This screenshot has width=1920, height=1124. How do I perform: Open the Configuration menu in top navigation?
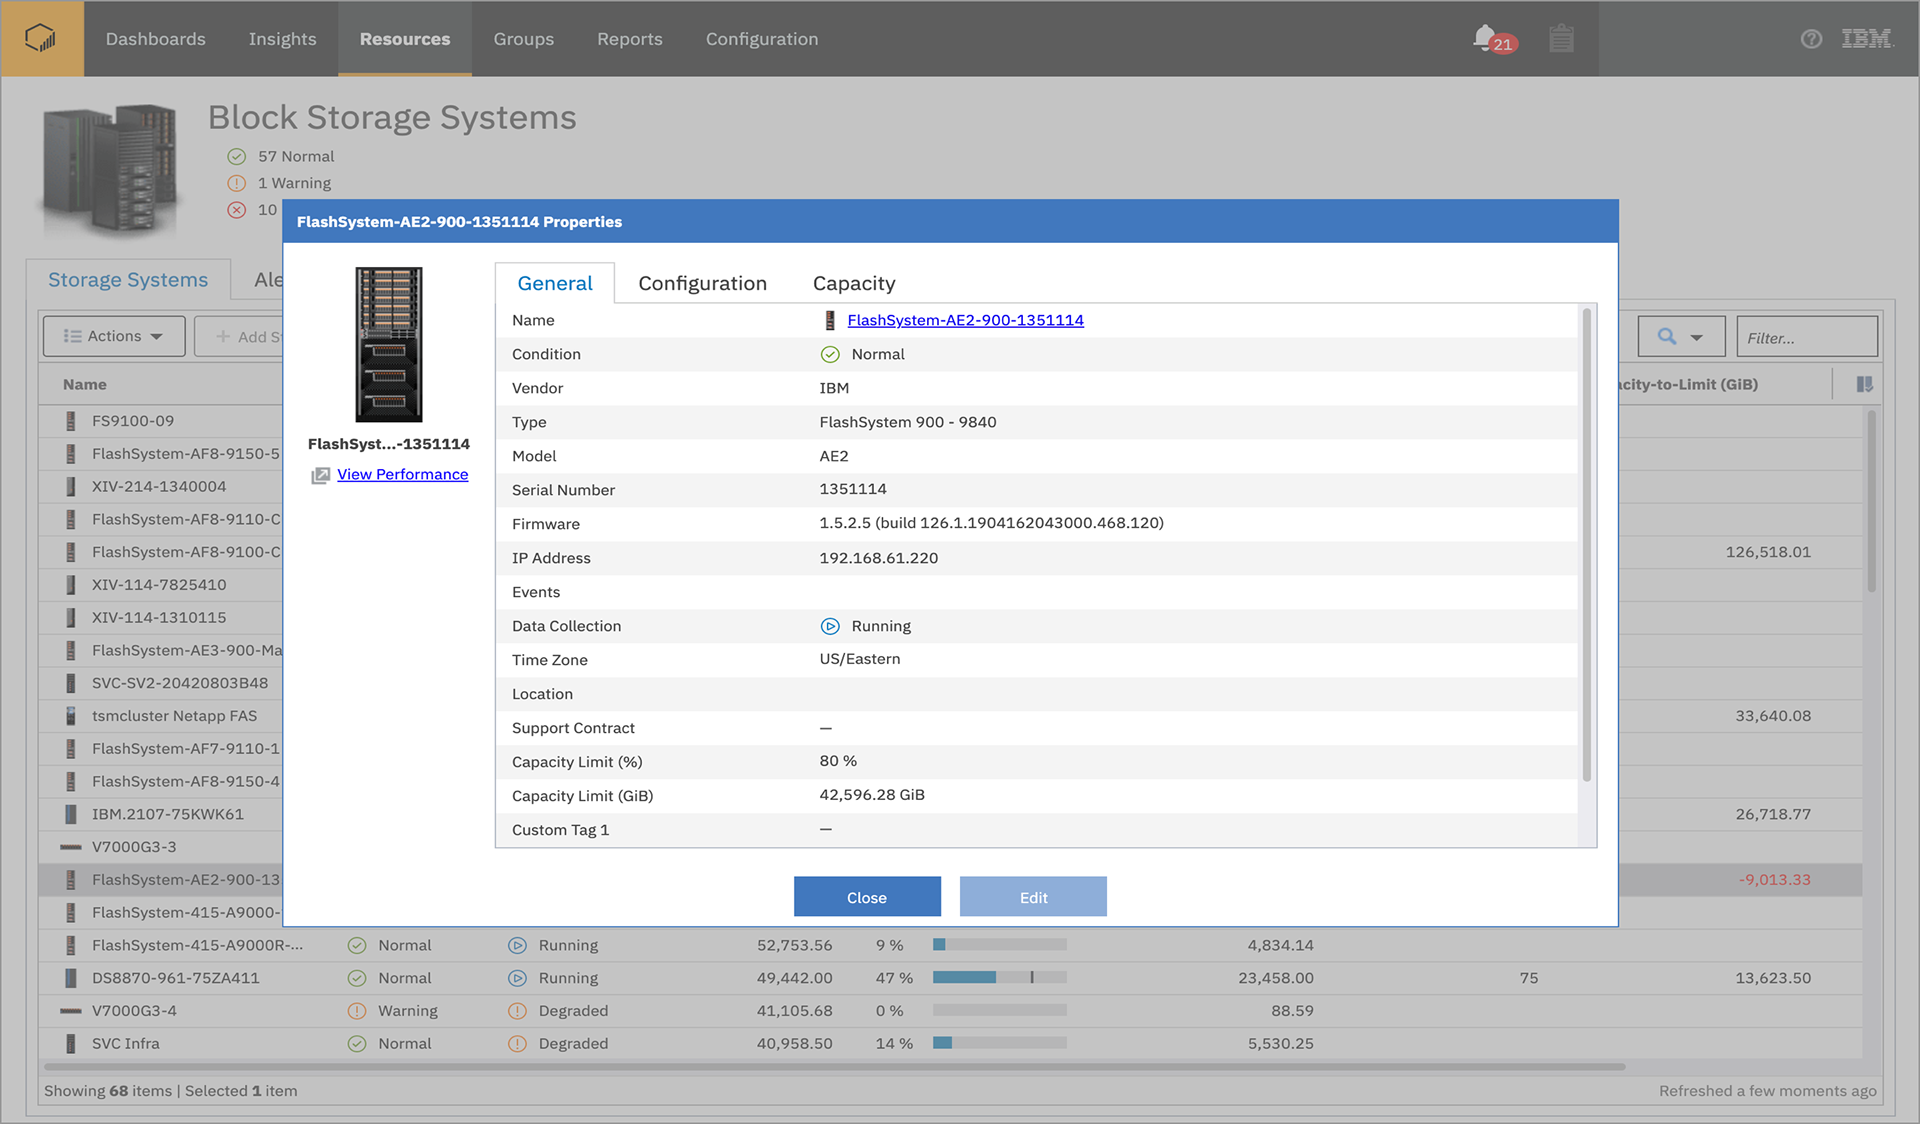pos(762,39)
